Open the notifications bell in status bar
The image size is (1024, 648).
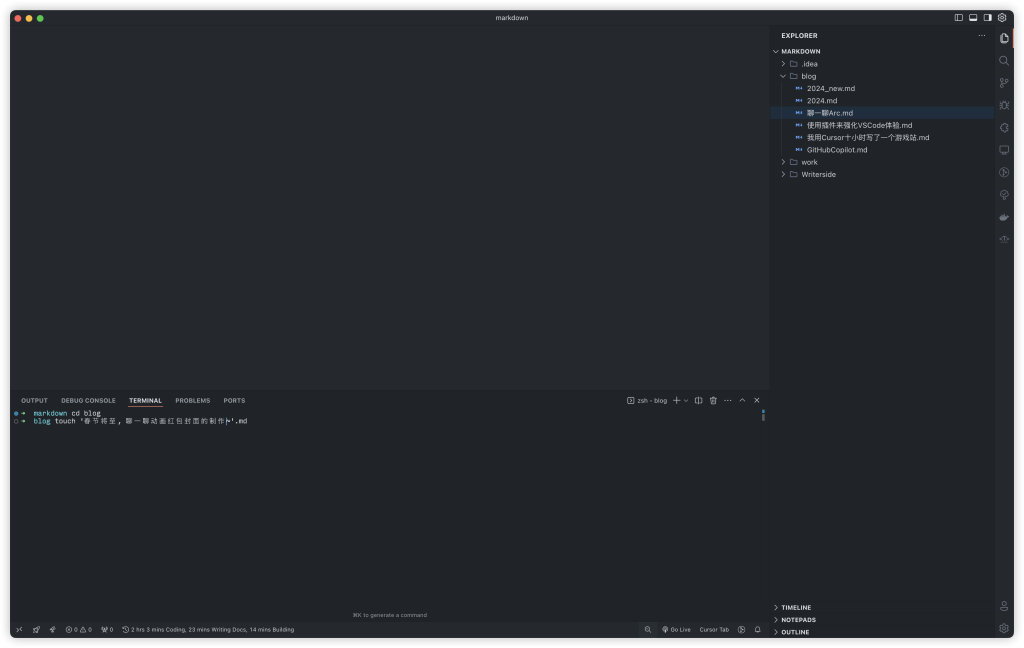[757, 630]
